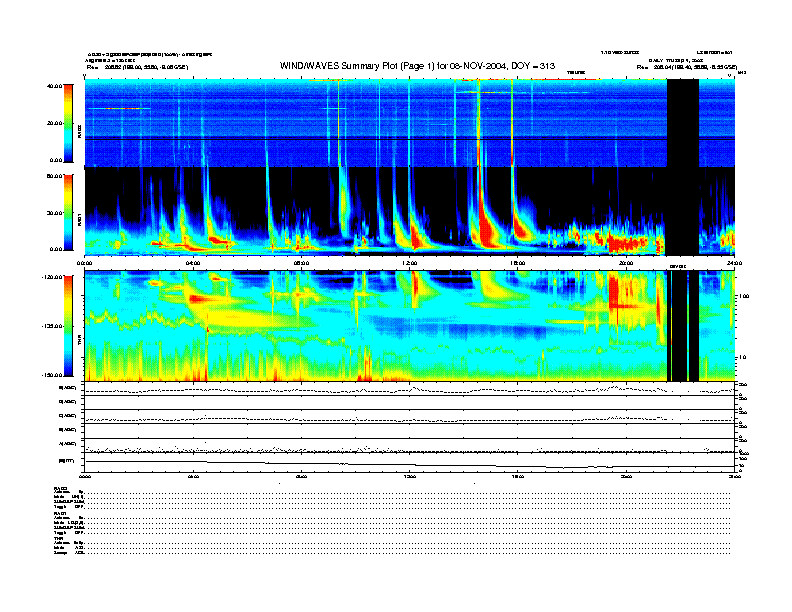Select the 16:00 label below the RAD1 panel
This screenshot has height=612, width=792.
pyautogui.click(x=518, y=263)
